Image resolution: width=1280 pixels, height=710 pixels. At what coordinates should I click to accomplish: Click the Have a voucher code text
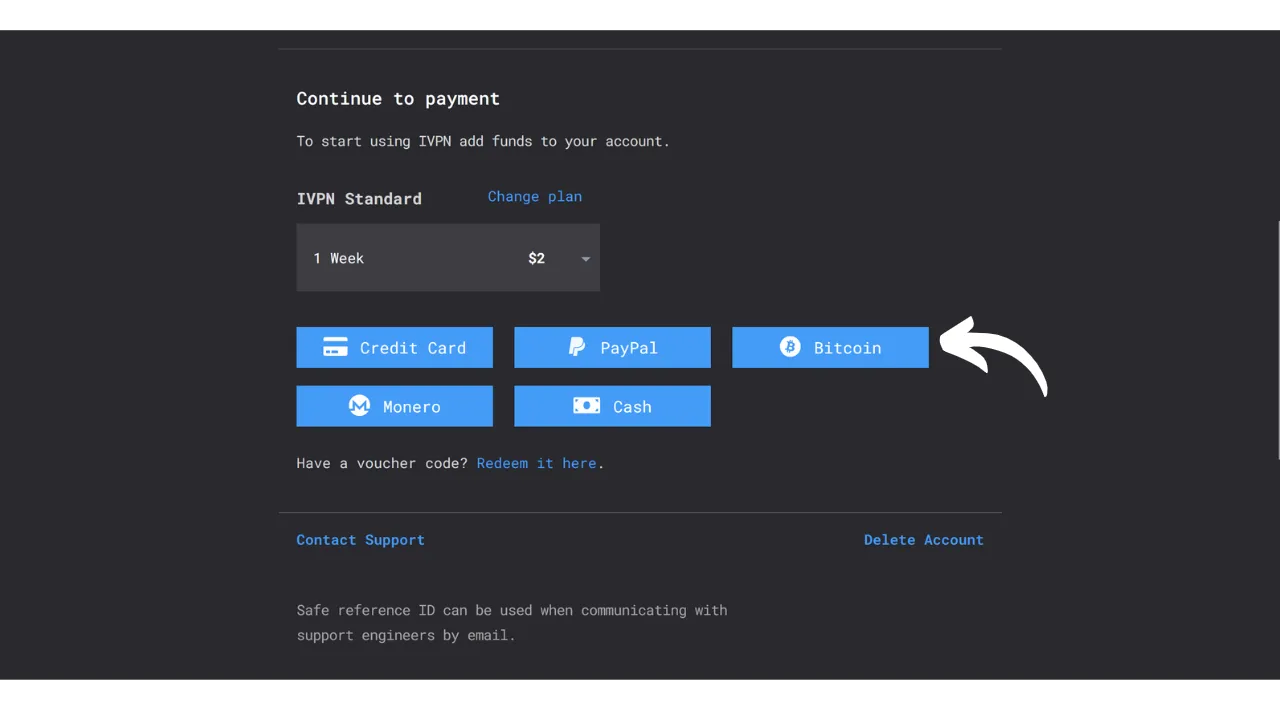(382, 463)
